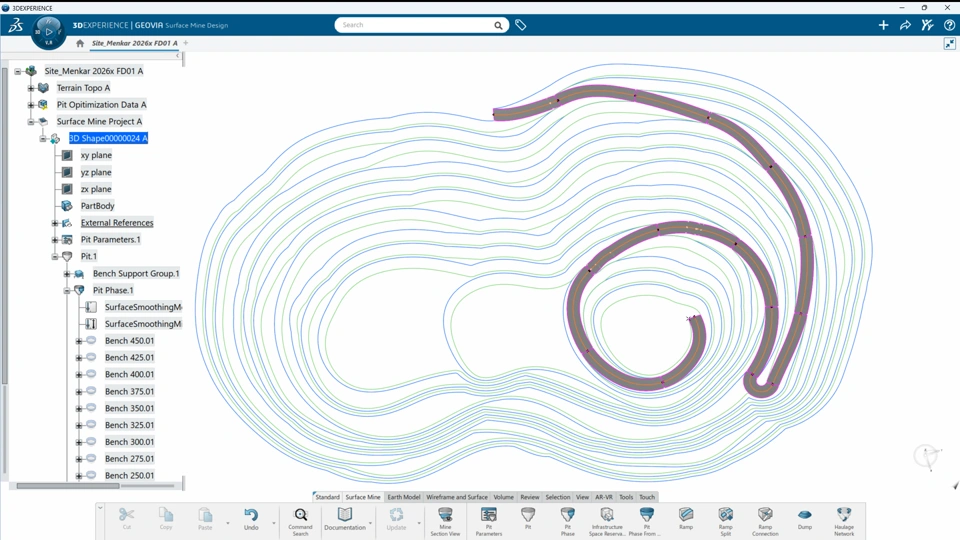This screenshot has width=960, height=540.
Task: Select the Ramp Split tool
Action: tap(726, 521)
